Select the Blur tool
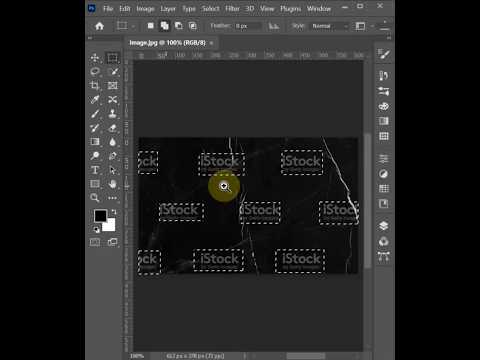 click(112, 142)
